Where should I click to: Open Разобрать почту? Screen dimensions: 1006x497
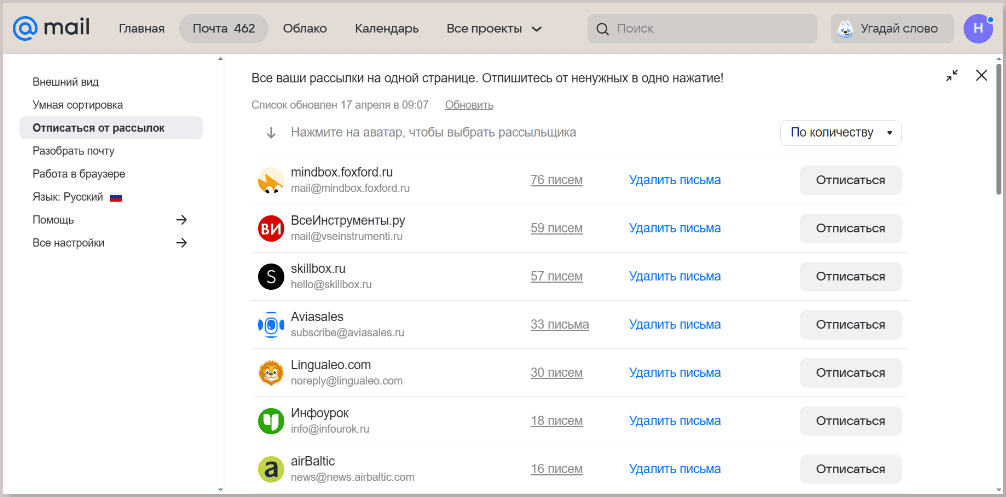73,151
